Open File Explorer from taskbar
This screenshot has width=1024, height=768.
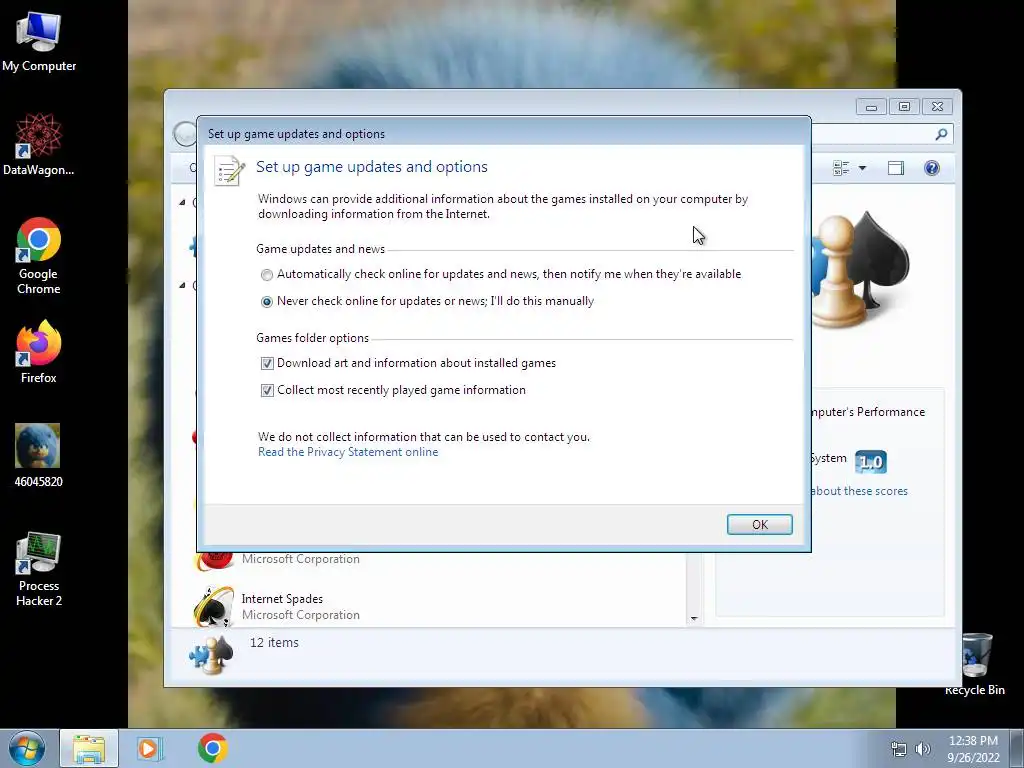[x=89, y=749]
